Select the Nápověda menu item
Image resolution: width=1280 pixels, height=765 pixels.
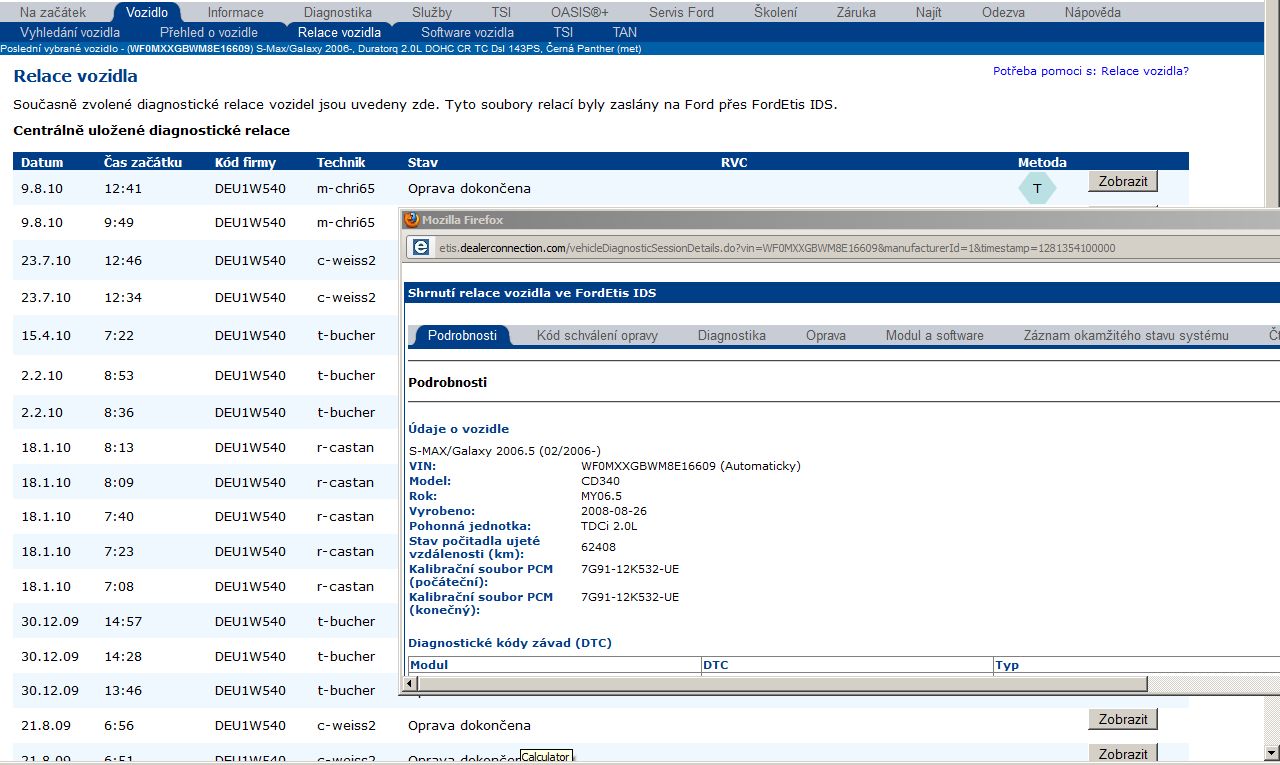pos(1092,12)
